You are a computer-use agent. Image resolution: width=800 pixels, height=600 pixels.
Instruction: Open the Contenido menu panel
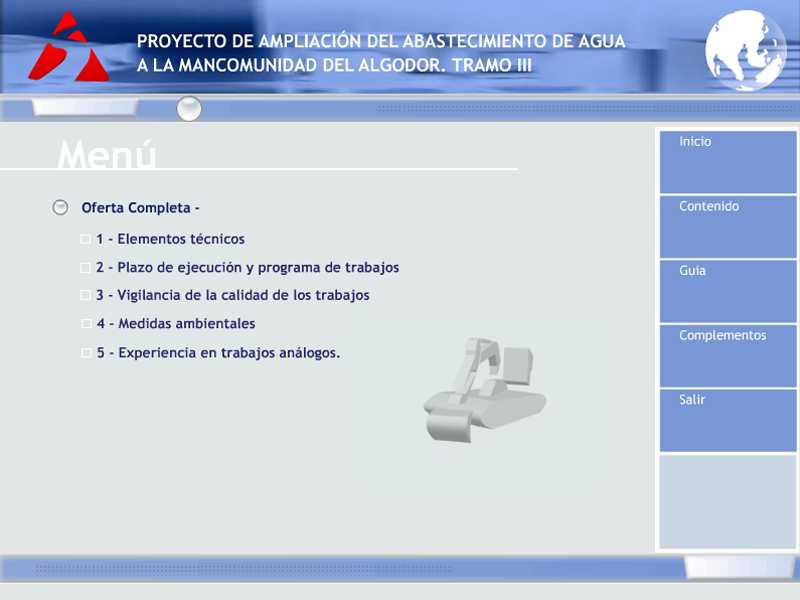pyautogui.click(x=728, y=227)
